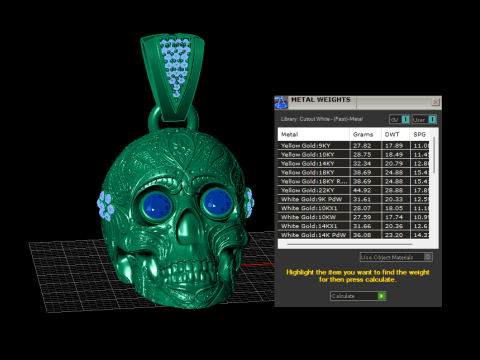Screen dimensions: 480x360
Task: Select the Yellow Gold:9KY row
Action: tap(354, 146)
